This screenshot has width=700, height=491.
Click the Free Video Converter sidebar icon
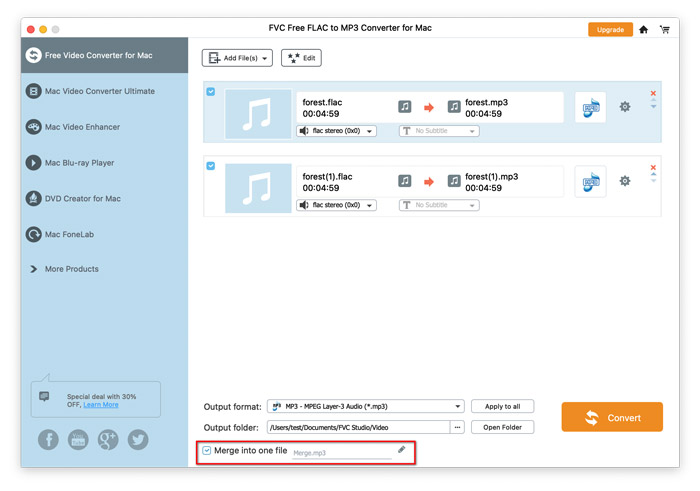tap(33, 55)
